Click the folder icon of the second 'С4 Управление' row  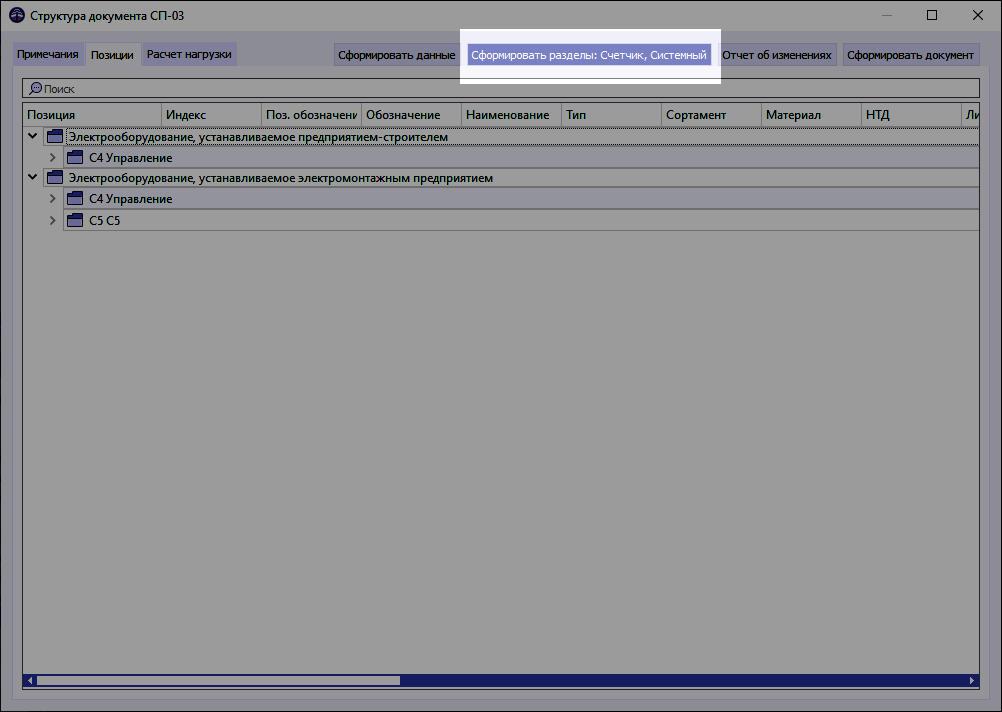[x=75, y=198]
